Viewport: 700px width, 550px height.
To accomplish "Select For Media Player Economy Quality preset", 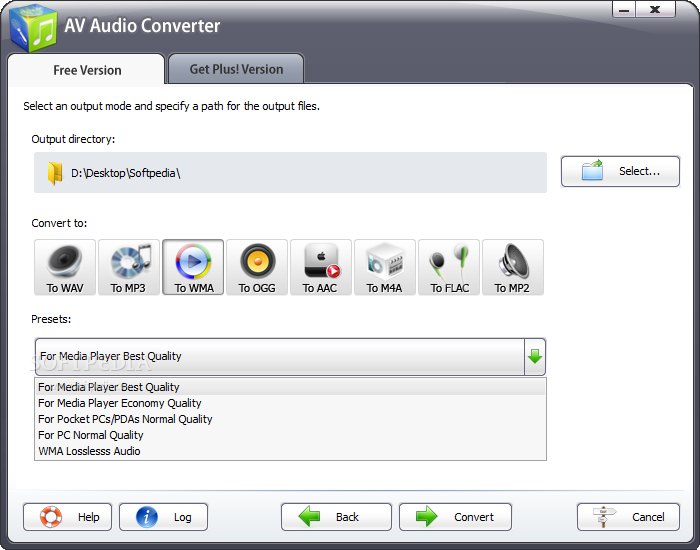I will tap(290, 403).
